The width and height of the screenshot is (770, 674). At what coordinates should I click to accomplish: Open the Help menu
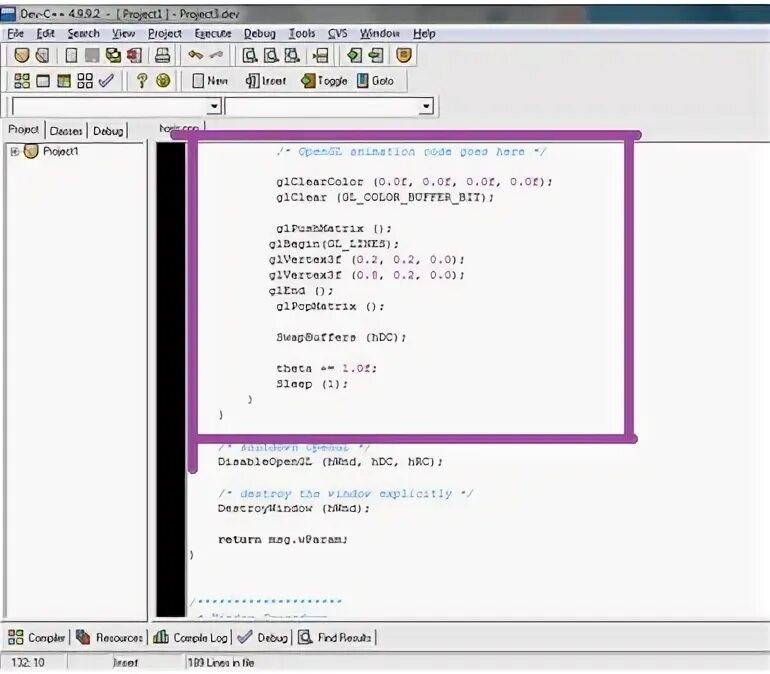pyautogui.click(x=424, y=33)
